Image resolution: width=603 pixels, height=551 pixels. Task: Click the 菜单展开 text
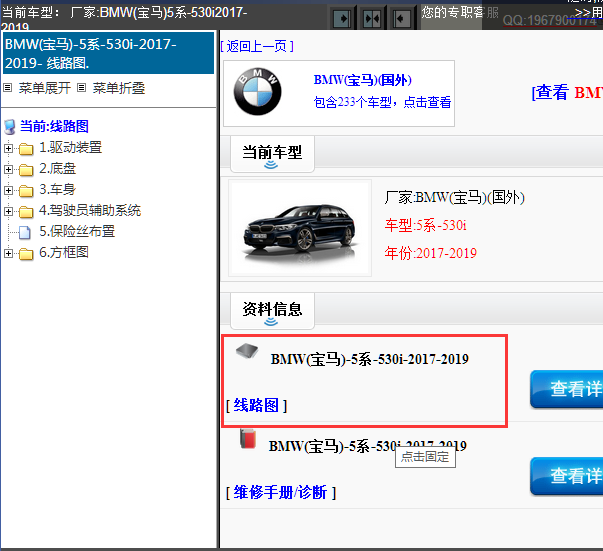45,88
